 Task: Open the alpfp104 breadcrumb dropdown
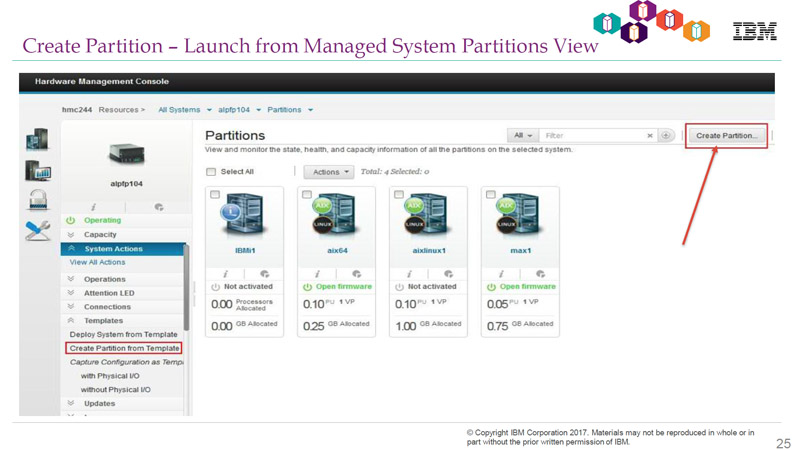pos(259,110)
